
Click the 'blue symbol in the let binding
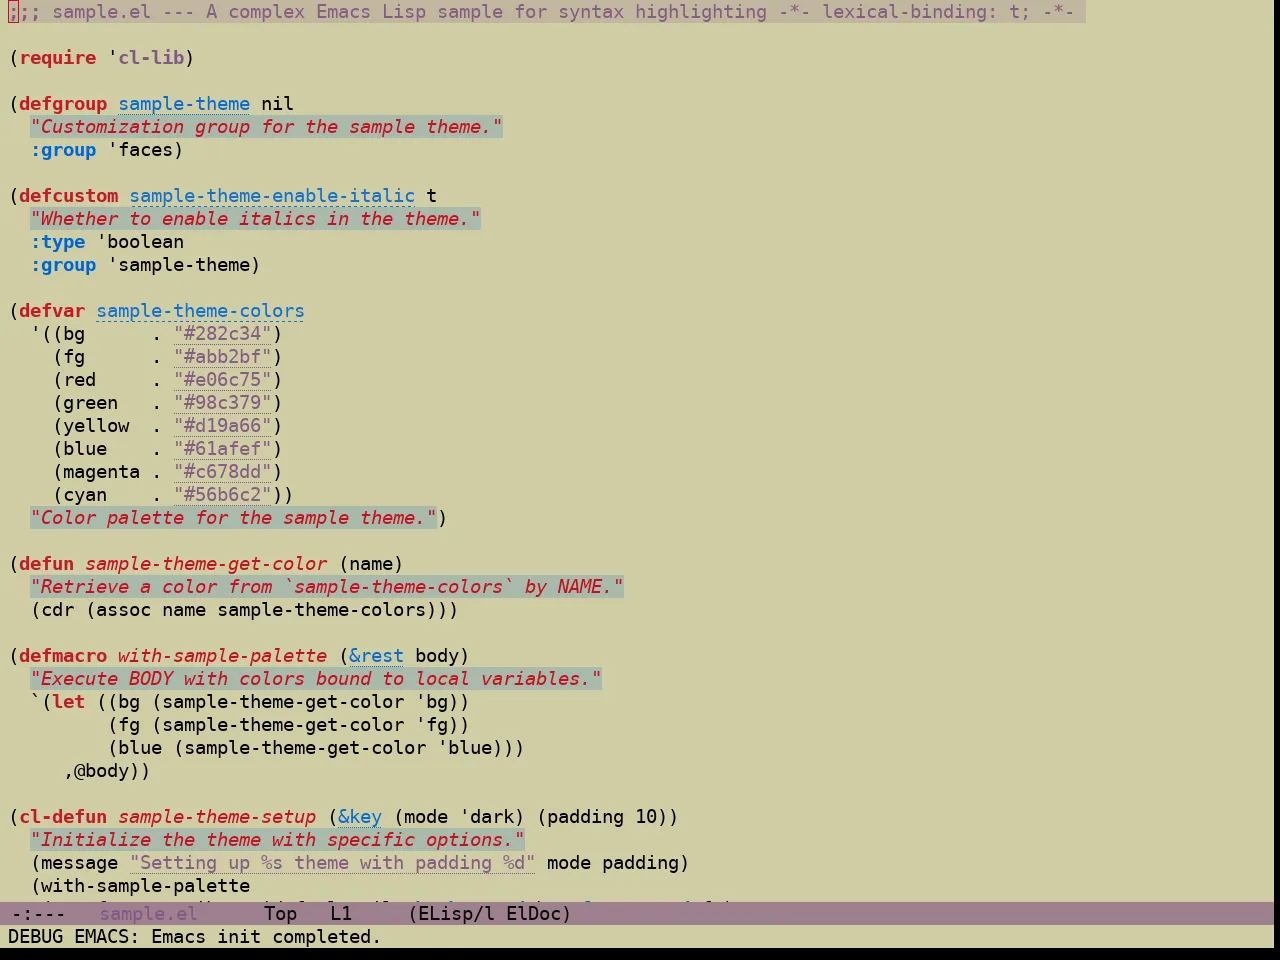click(x=465, y=748)
